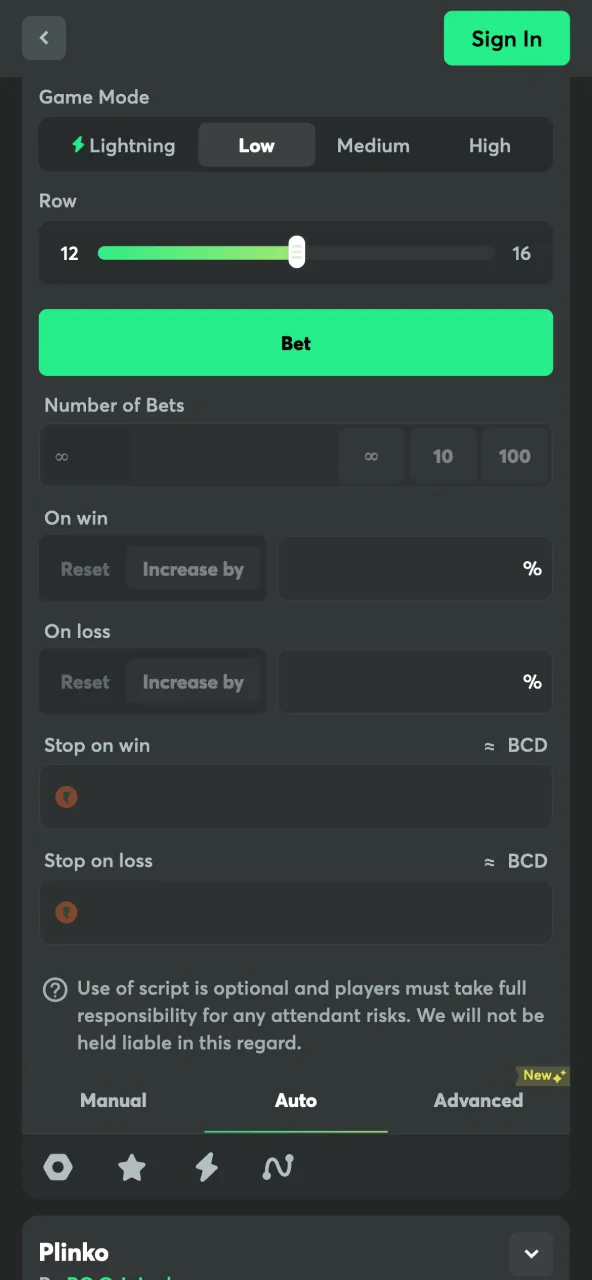Click the help question mark icon
The height and width of the screenshot is (1280, 592).
tap(55, 989)
